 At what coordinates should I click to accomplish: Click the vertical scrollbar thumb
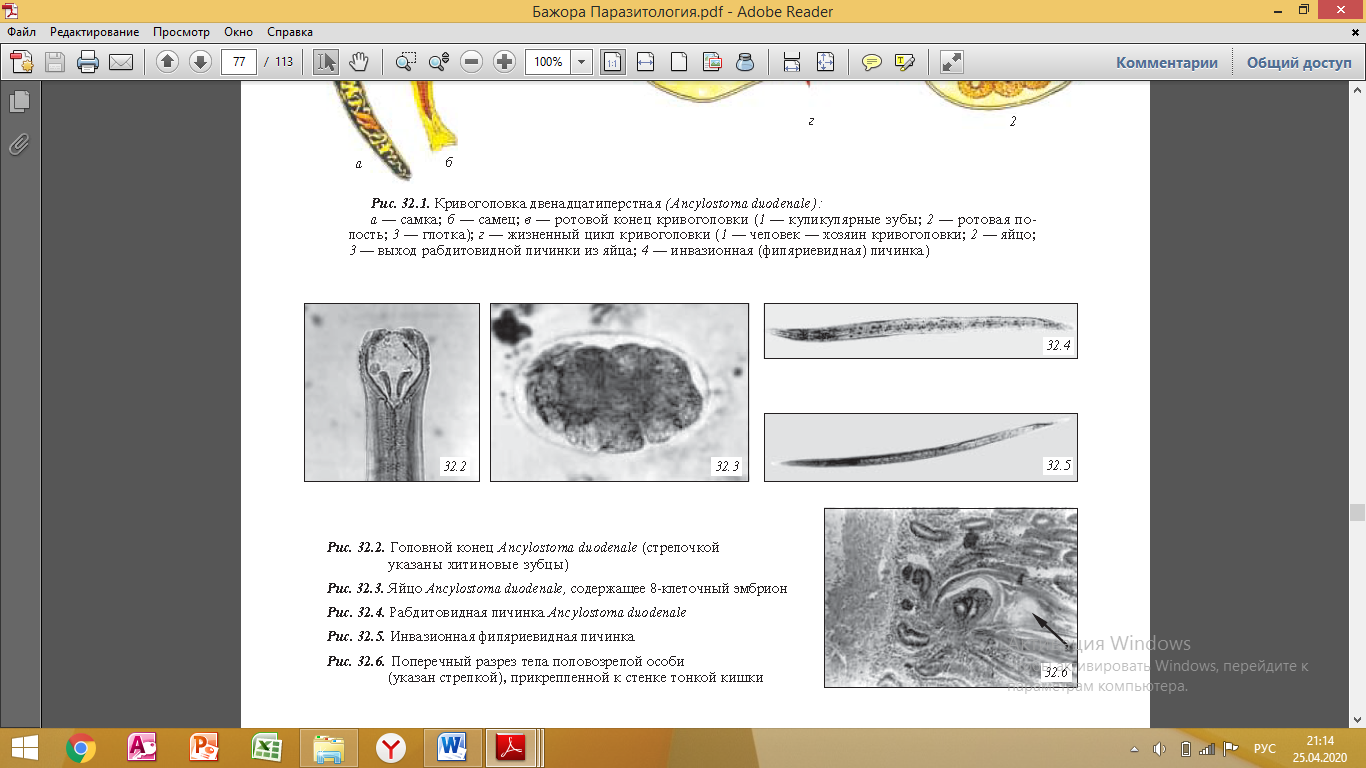pyautogui.click(x=1357, y=513)
